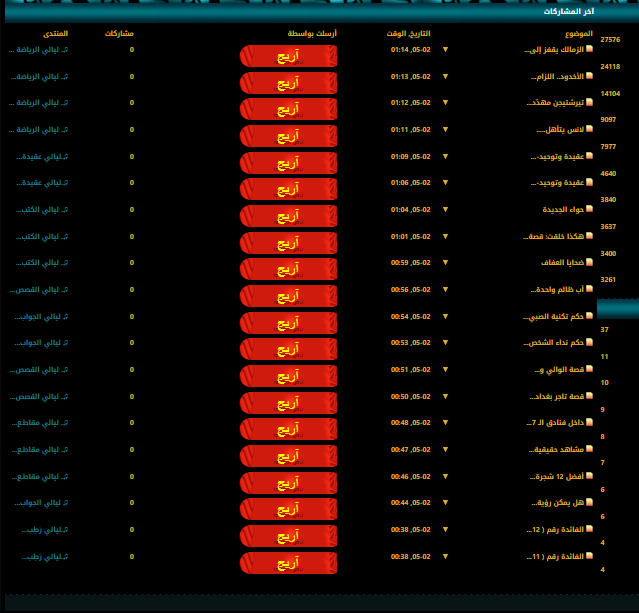Click author badge 'أريج' on the 01:12 row
Viewport: 639px width, 613px height.
[288, 108]
